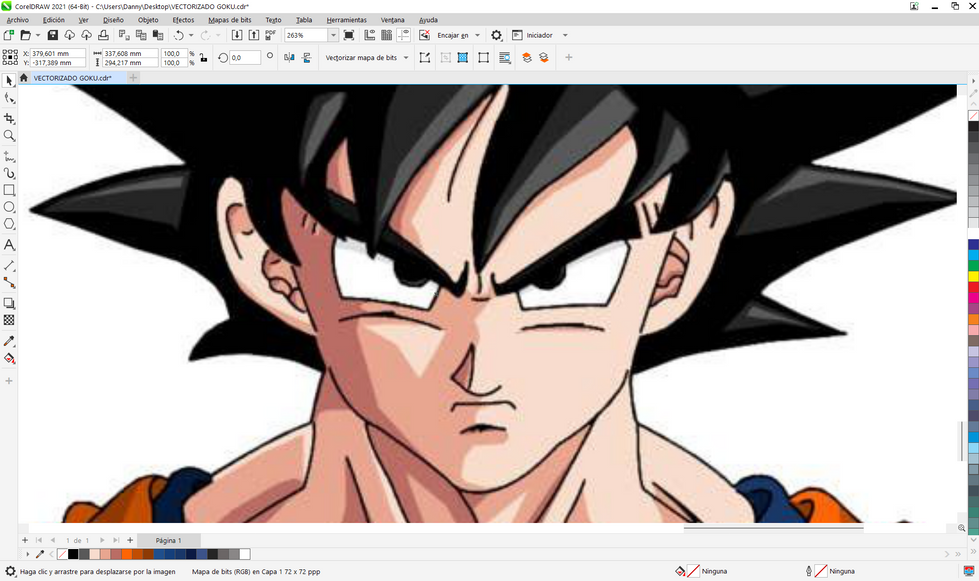Click the Export icon

(253, 36)
